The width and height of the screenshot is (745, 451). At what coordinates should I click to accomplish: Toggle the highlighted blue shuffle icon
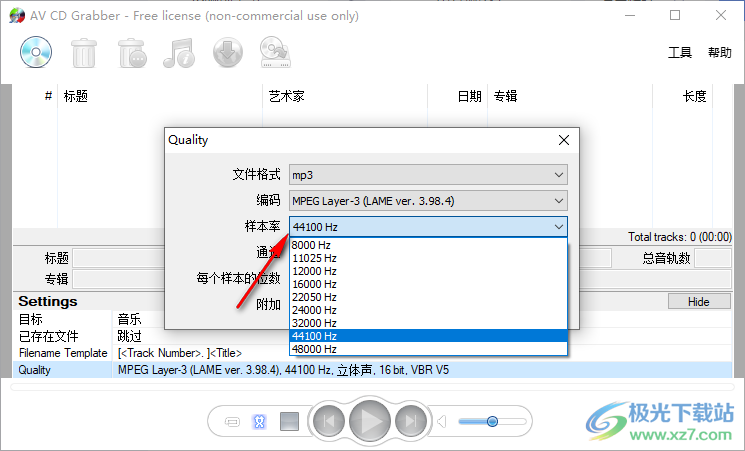pos(259,422)
